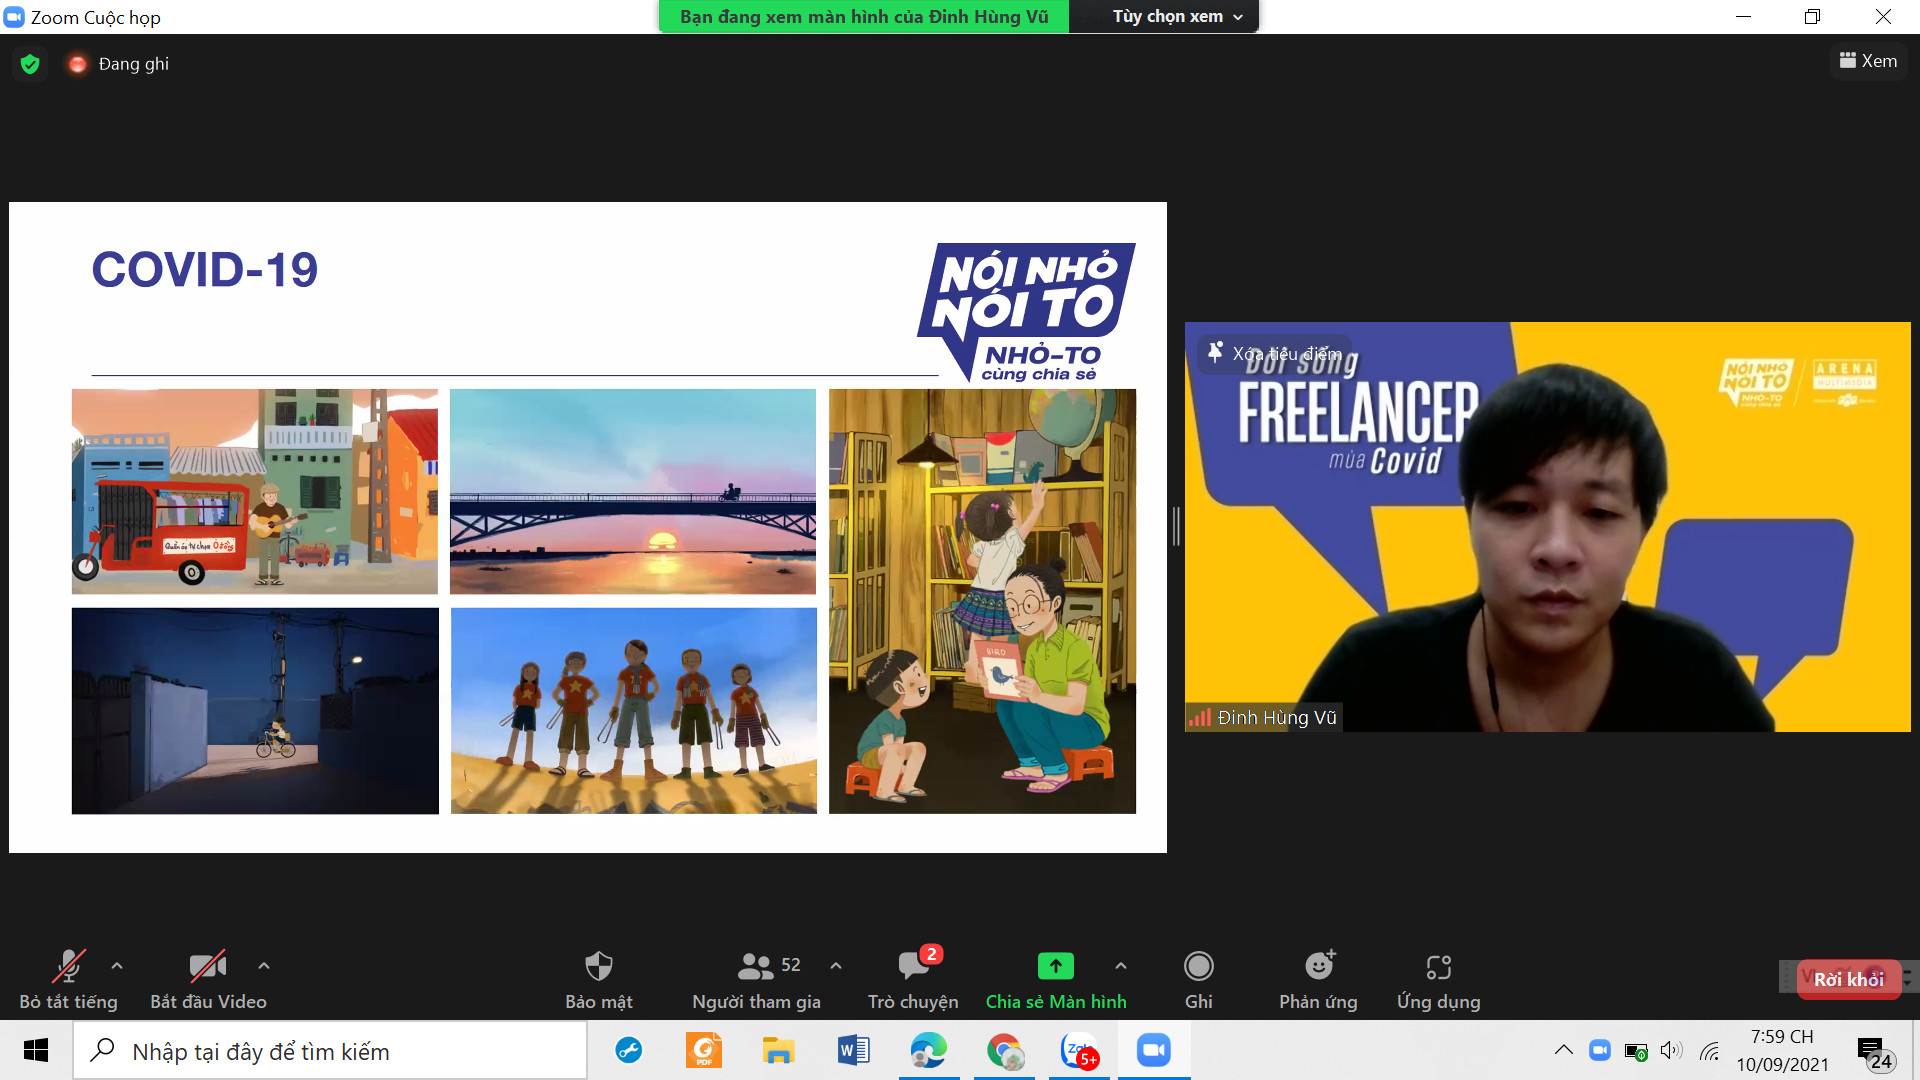Open Microsoft Edge from taskbar

(x=928, y=1050)
